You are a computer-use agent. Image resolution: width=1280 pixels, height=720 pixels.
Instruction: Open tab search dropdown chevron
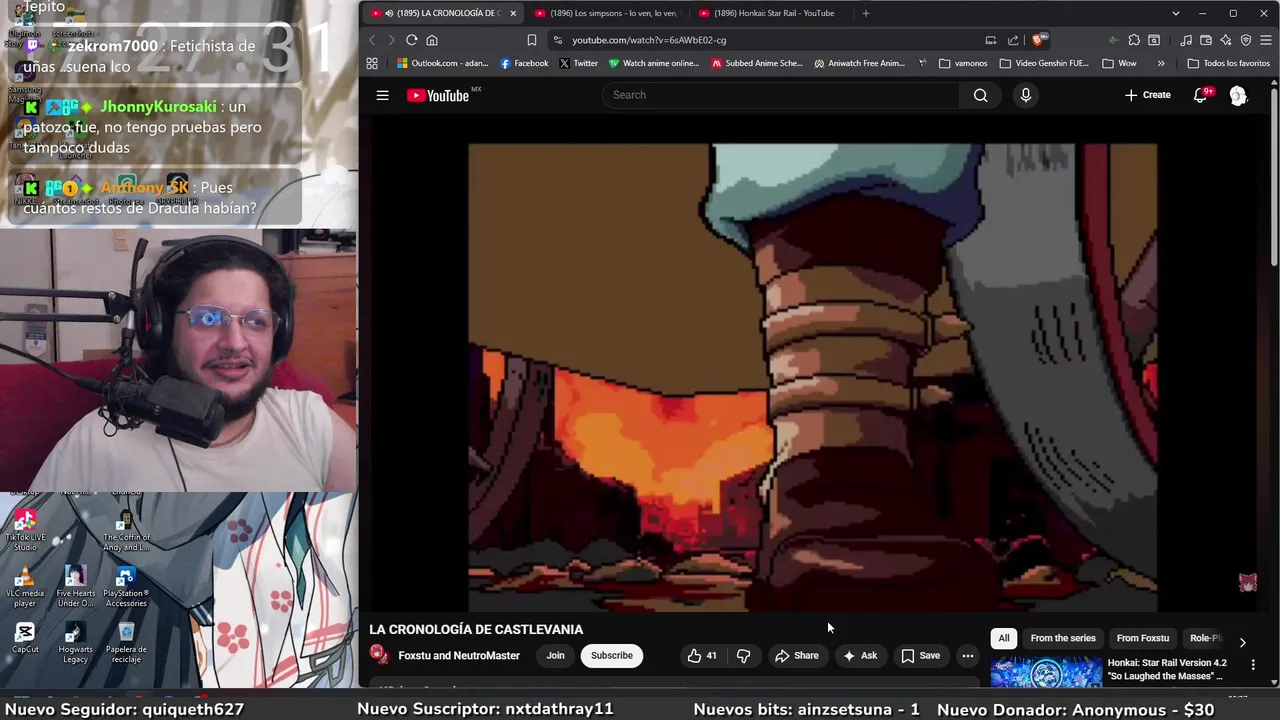pos(1176,13)
